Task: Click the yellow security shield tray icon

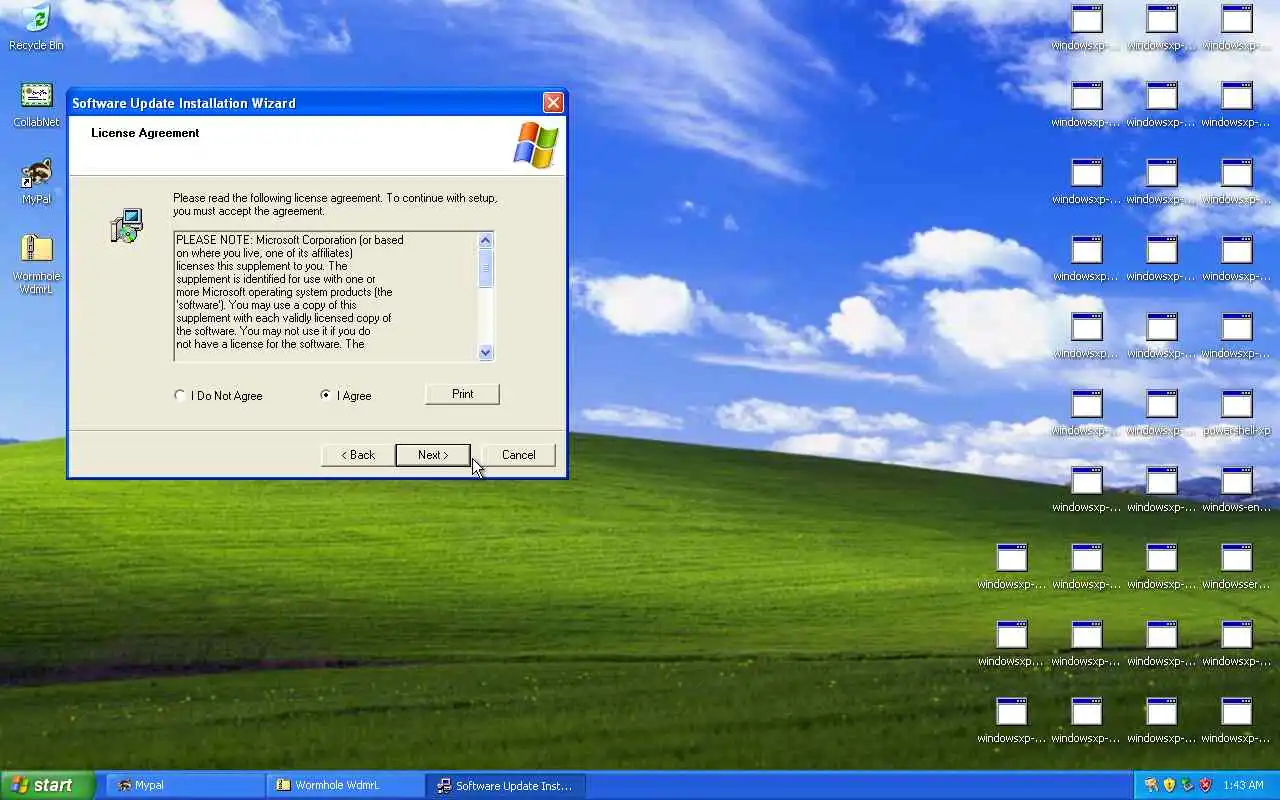Action: (x=1169, y=785)
